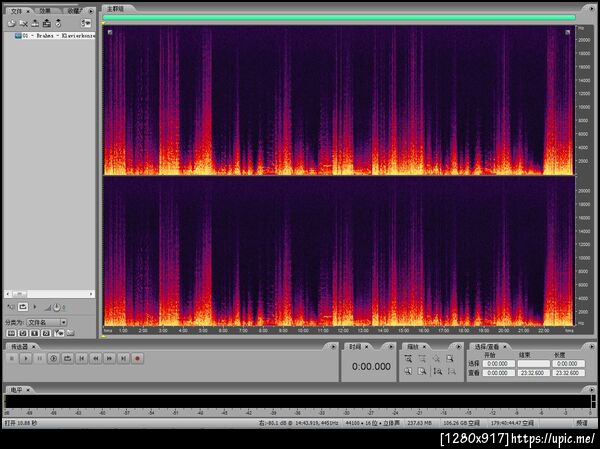This screenshot has height=449, width=600.
Task: Toggle loop preview button in Files panel
Action: [x=23, y=307]
